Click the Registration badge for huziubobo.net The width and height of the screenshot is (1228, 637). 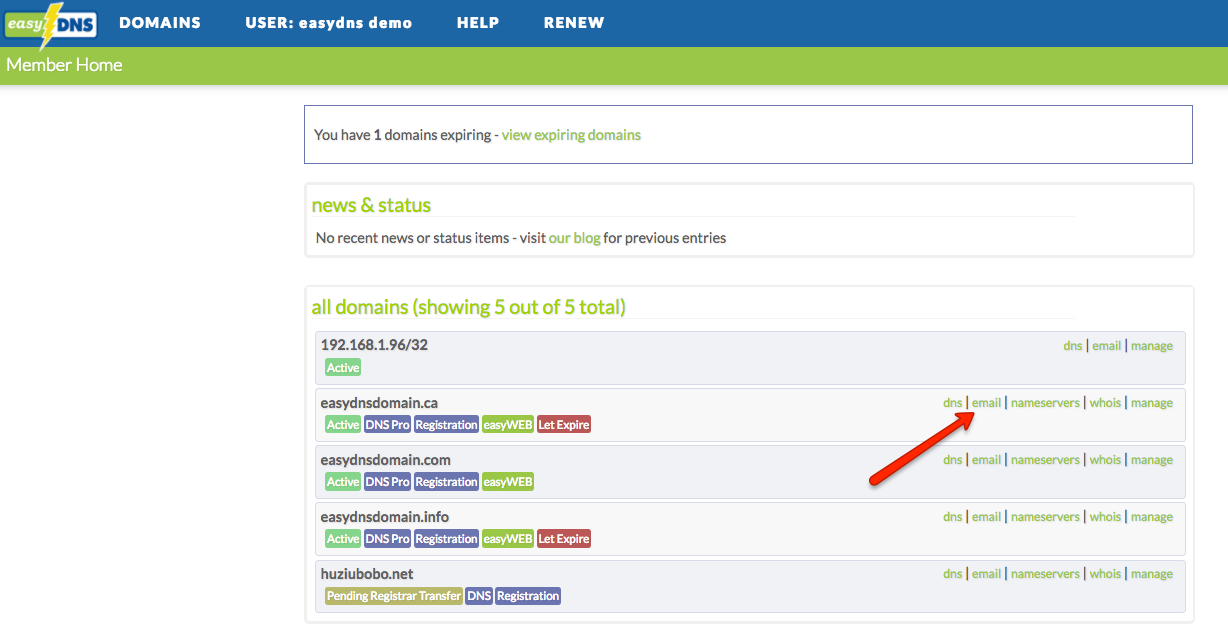528,596
